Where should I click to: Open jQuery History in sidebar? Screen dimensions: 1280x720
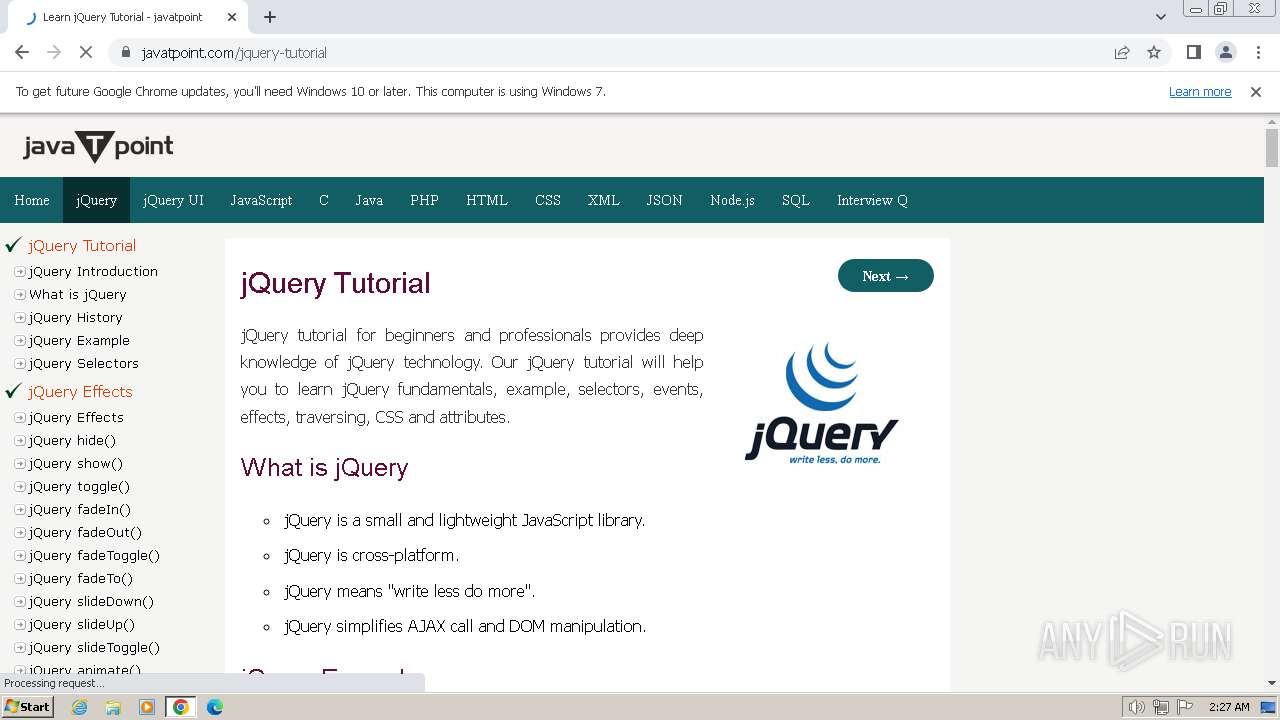point(76,317)
